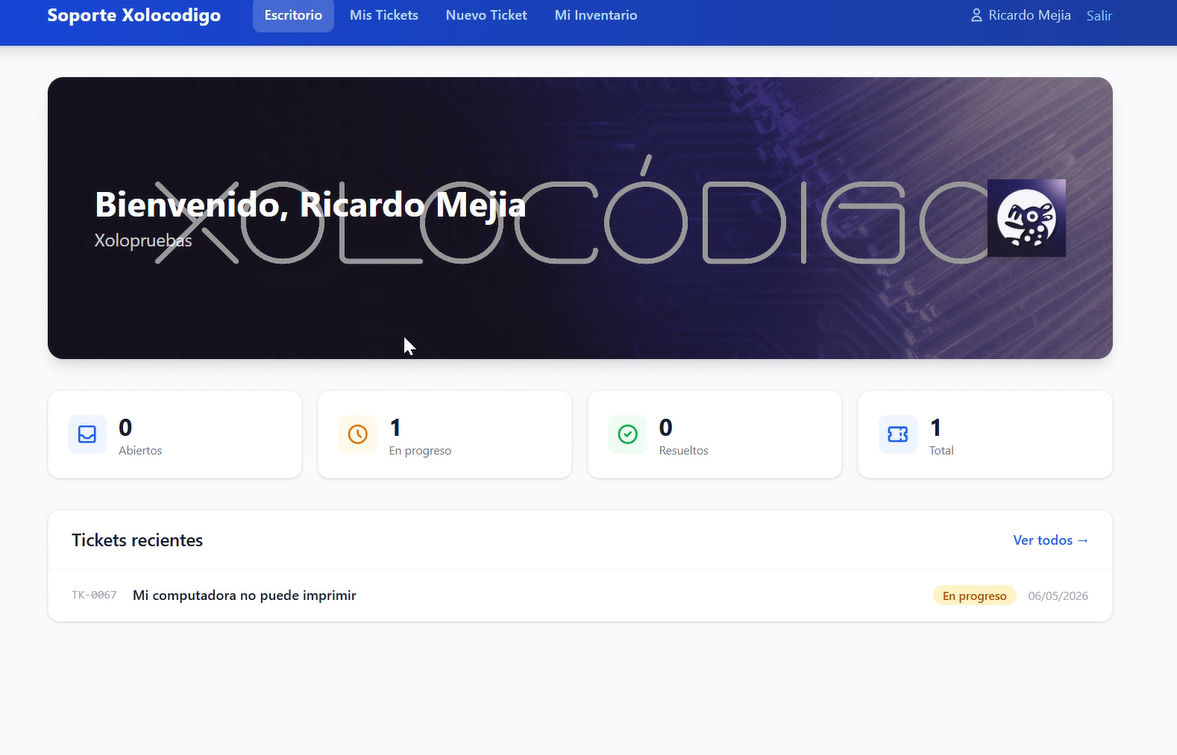Image resolution: width=1177 pixels, height=755 pixels.
Task: Click the En progreso status badge
Action: pyautogui.click(x=974, y=596)
